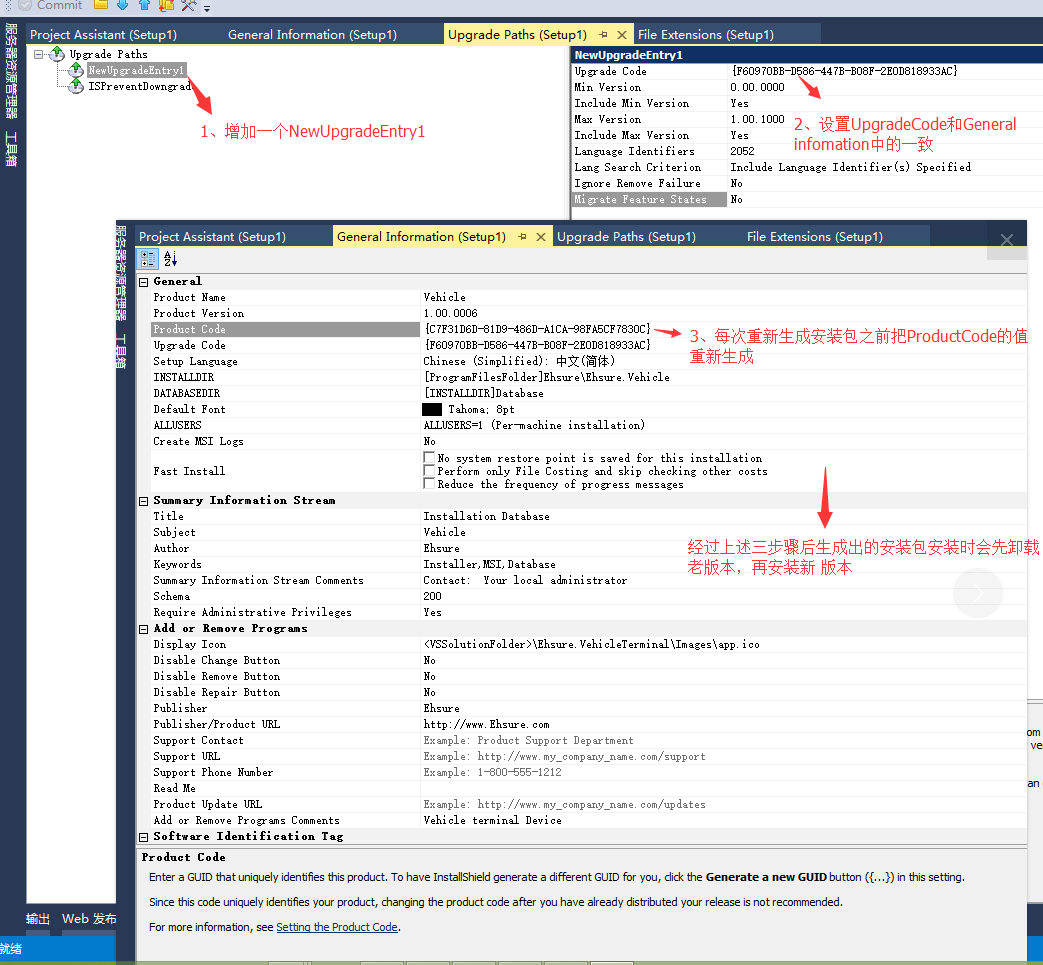Select ISPreventDowngrade in the tree
The height and width of the screenshot is (965, 1043).
click(140, 86)
